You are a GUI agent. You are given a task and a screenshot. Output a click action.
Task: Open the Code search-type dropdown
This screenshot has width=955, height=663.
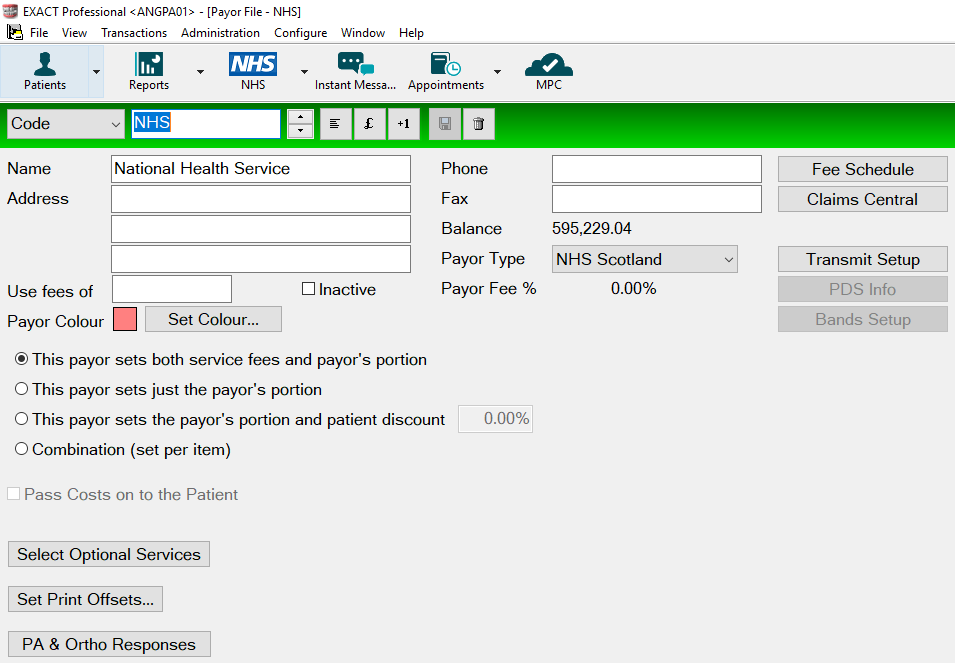66,124
